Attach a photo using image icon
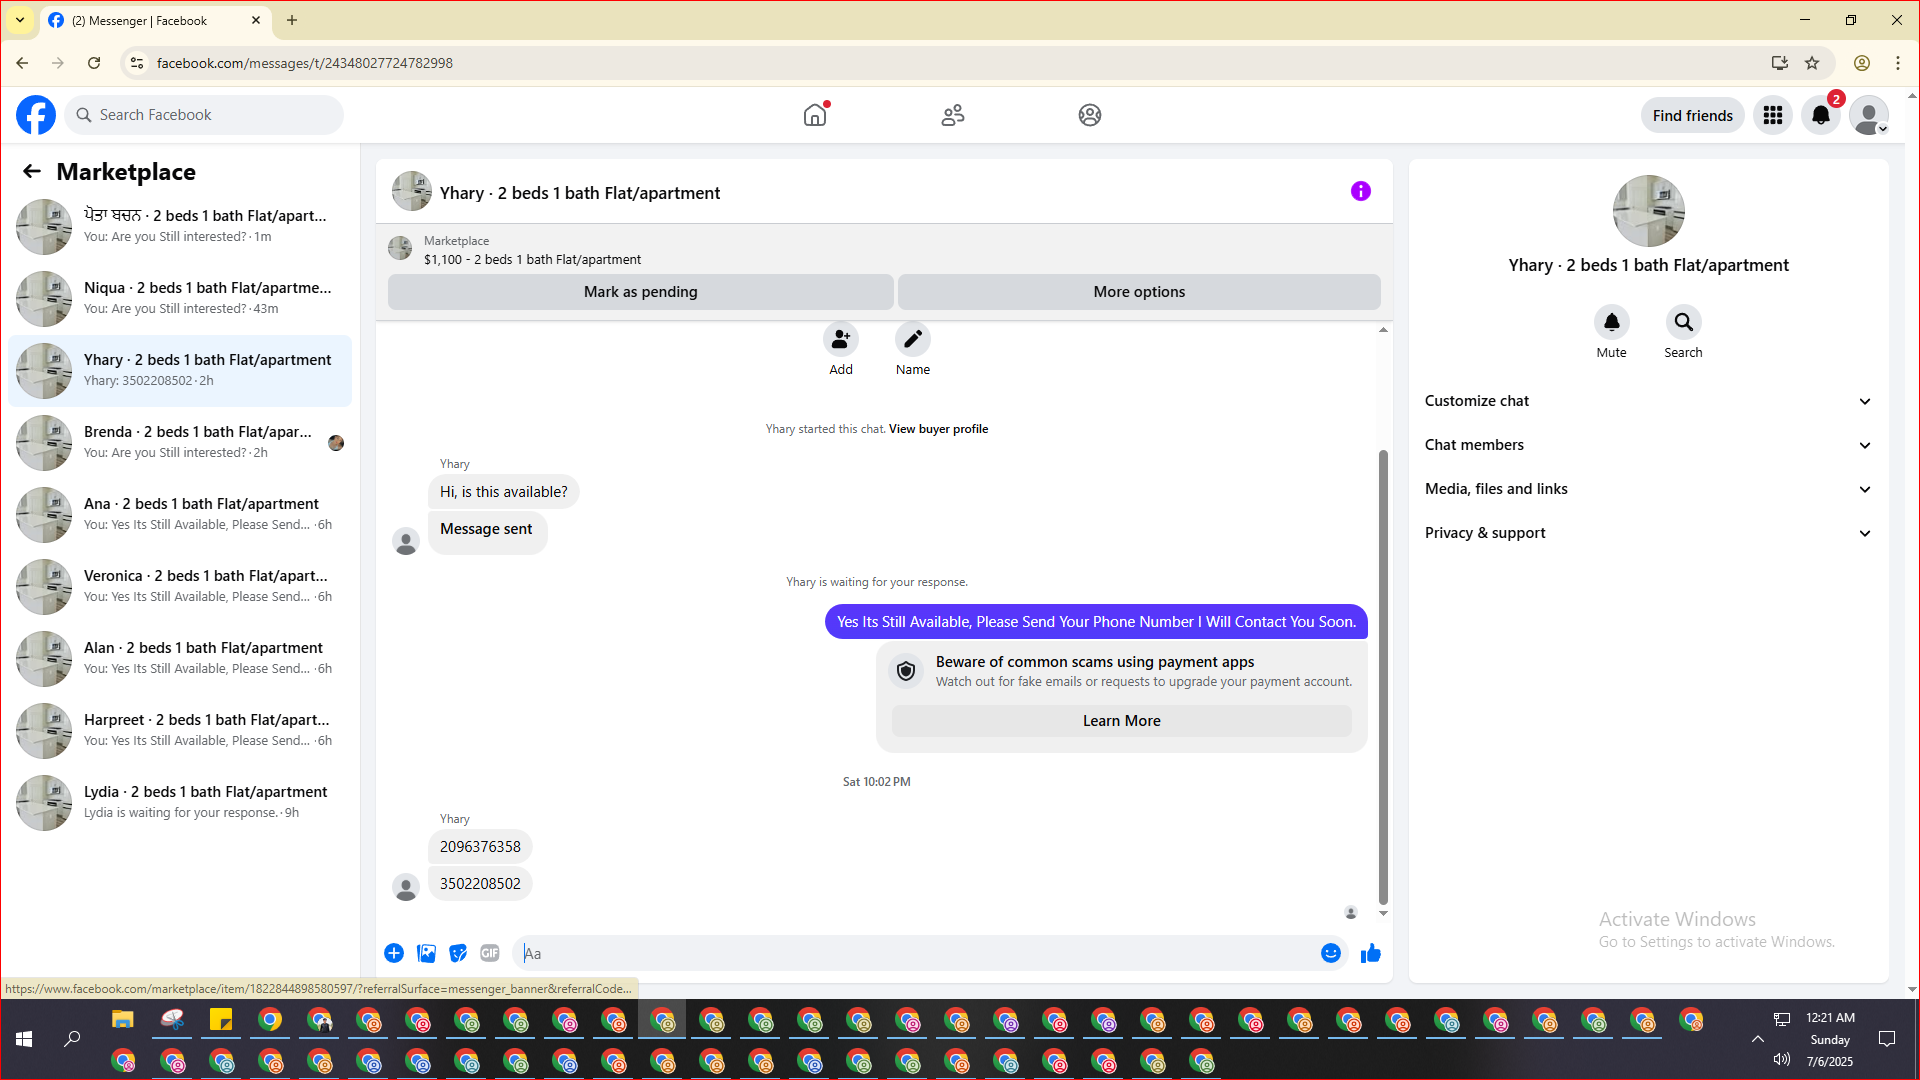The height and width of the screenshot is (1080, 1920). 426,953
